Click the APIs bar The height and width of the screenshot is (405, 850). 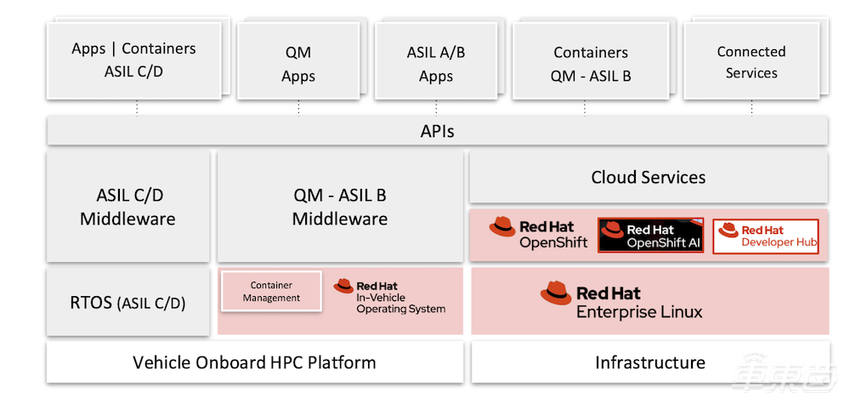tap(437, 131)
